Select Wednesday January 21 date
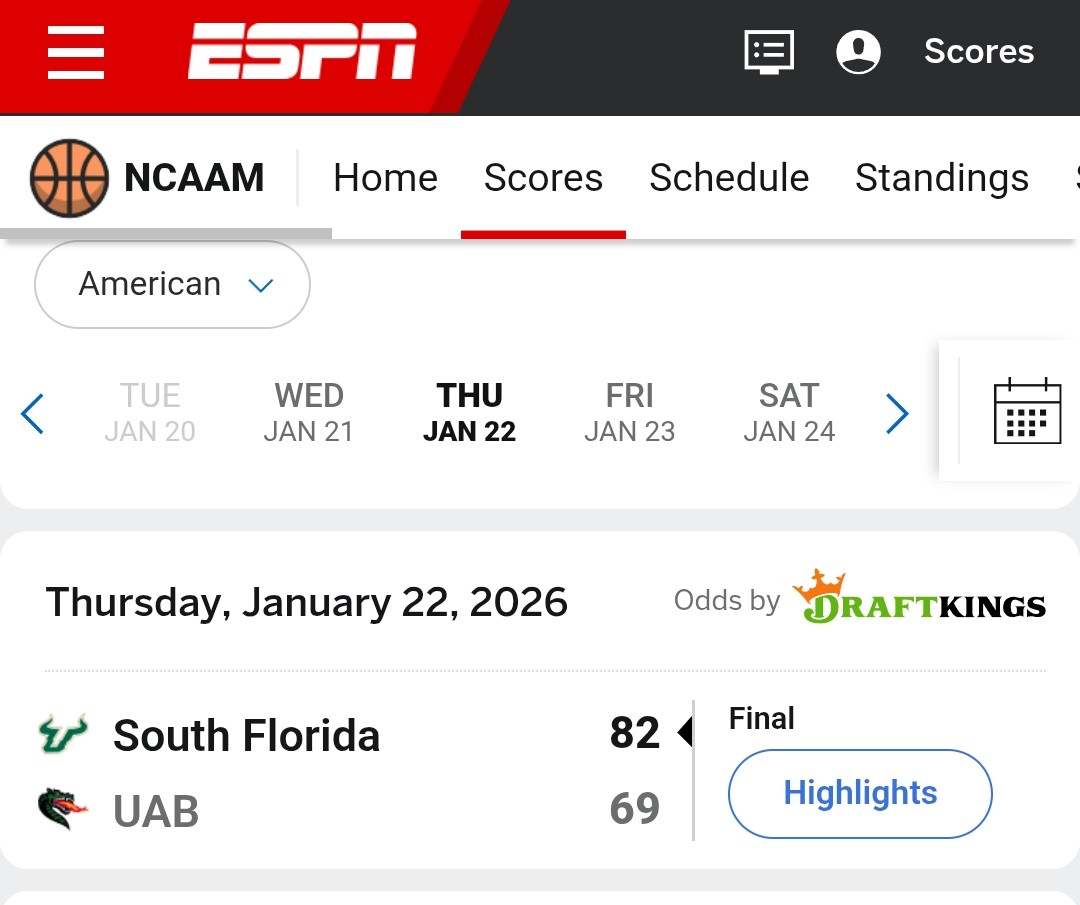This screenshot has height=905, width=1080. click(x=309, y=412)
